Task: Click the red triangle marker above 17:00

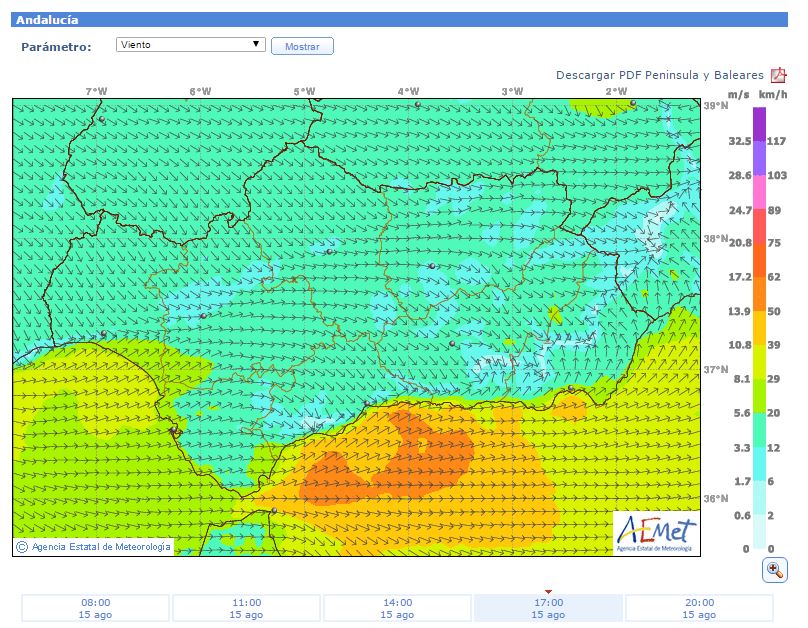Action: (548, 591)
